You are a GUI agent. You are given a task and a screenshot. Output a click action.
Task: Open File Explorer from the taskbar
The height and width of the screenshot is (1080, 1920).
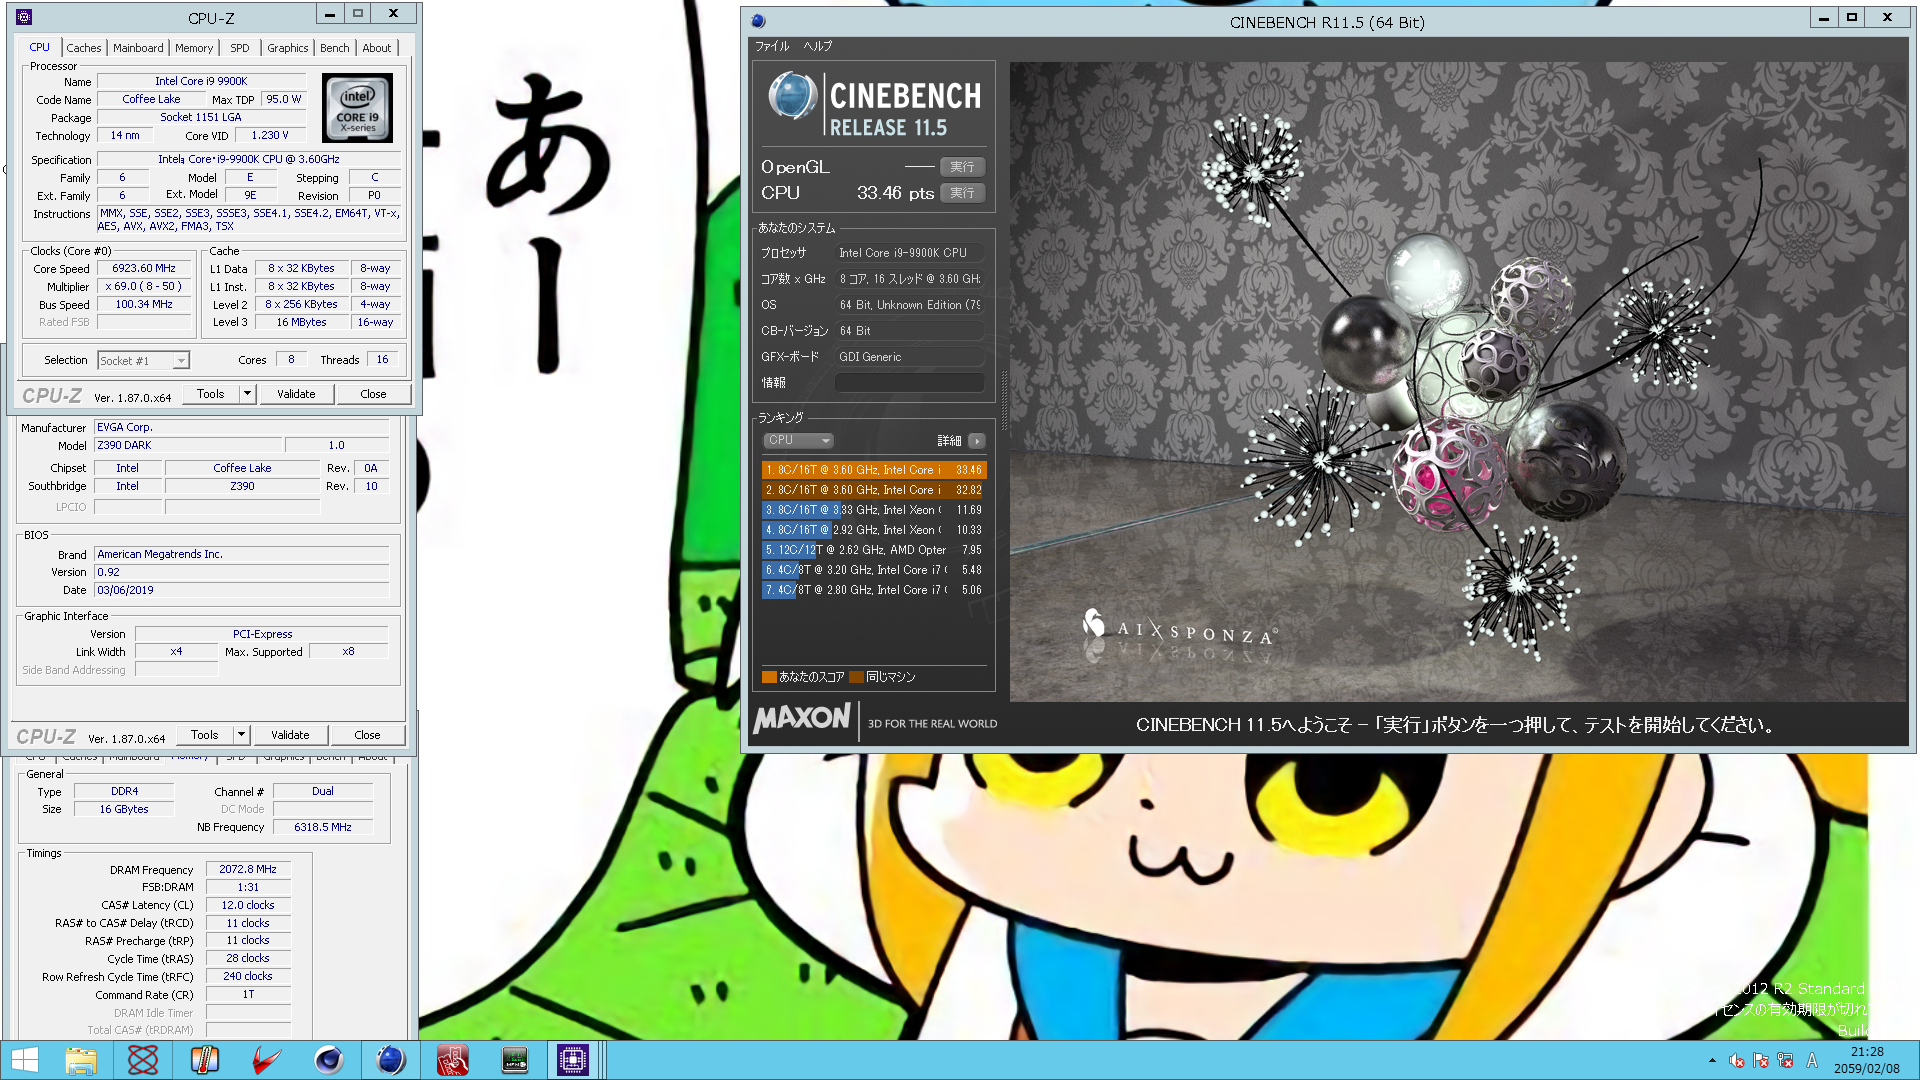81,1060
